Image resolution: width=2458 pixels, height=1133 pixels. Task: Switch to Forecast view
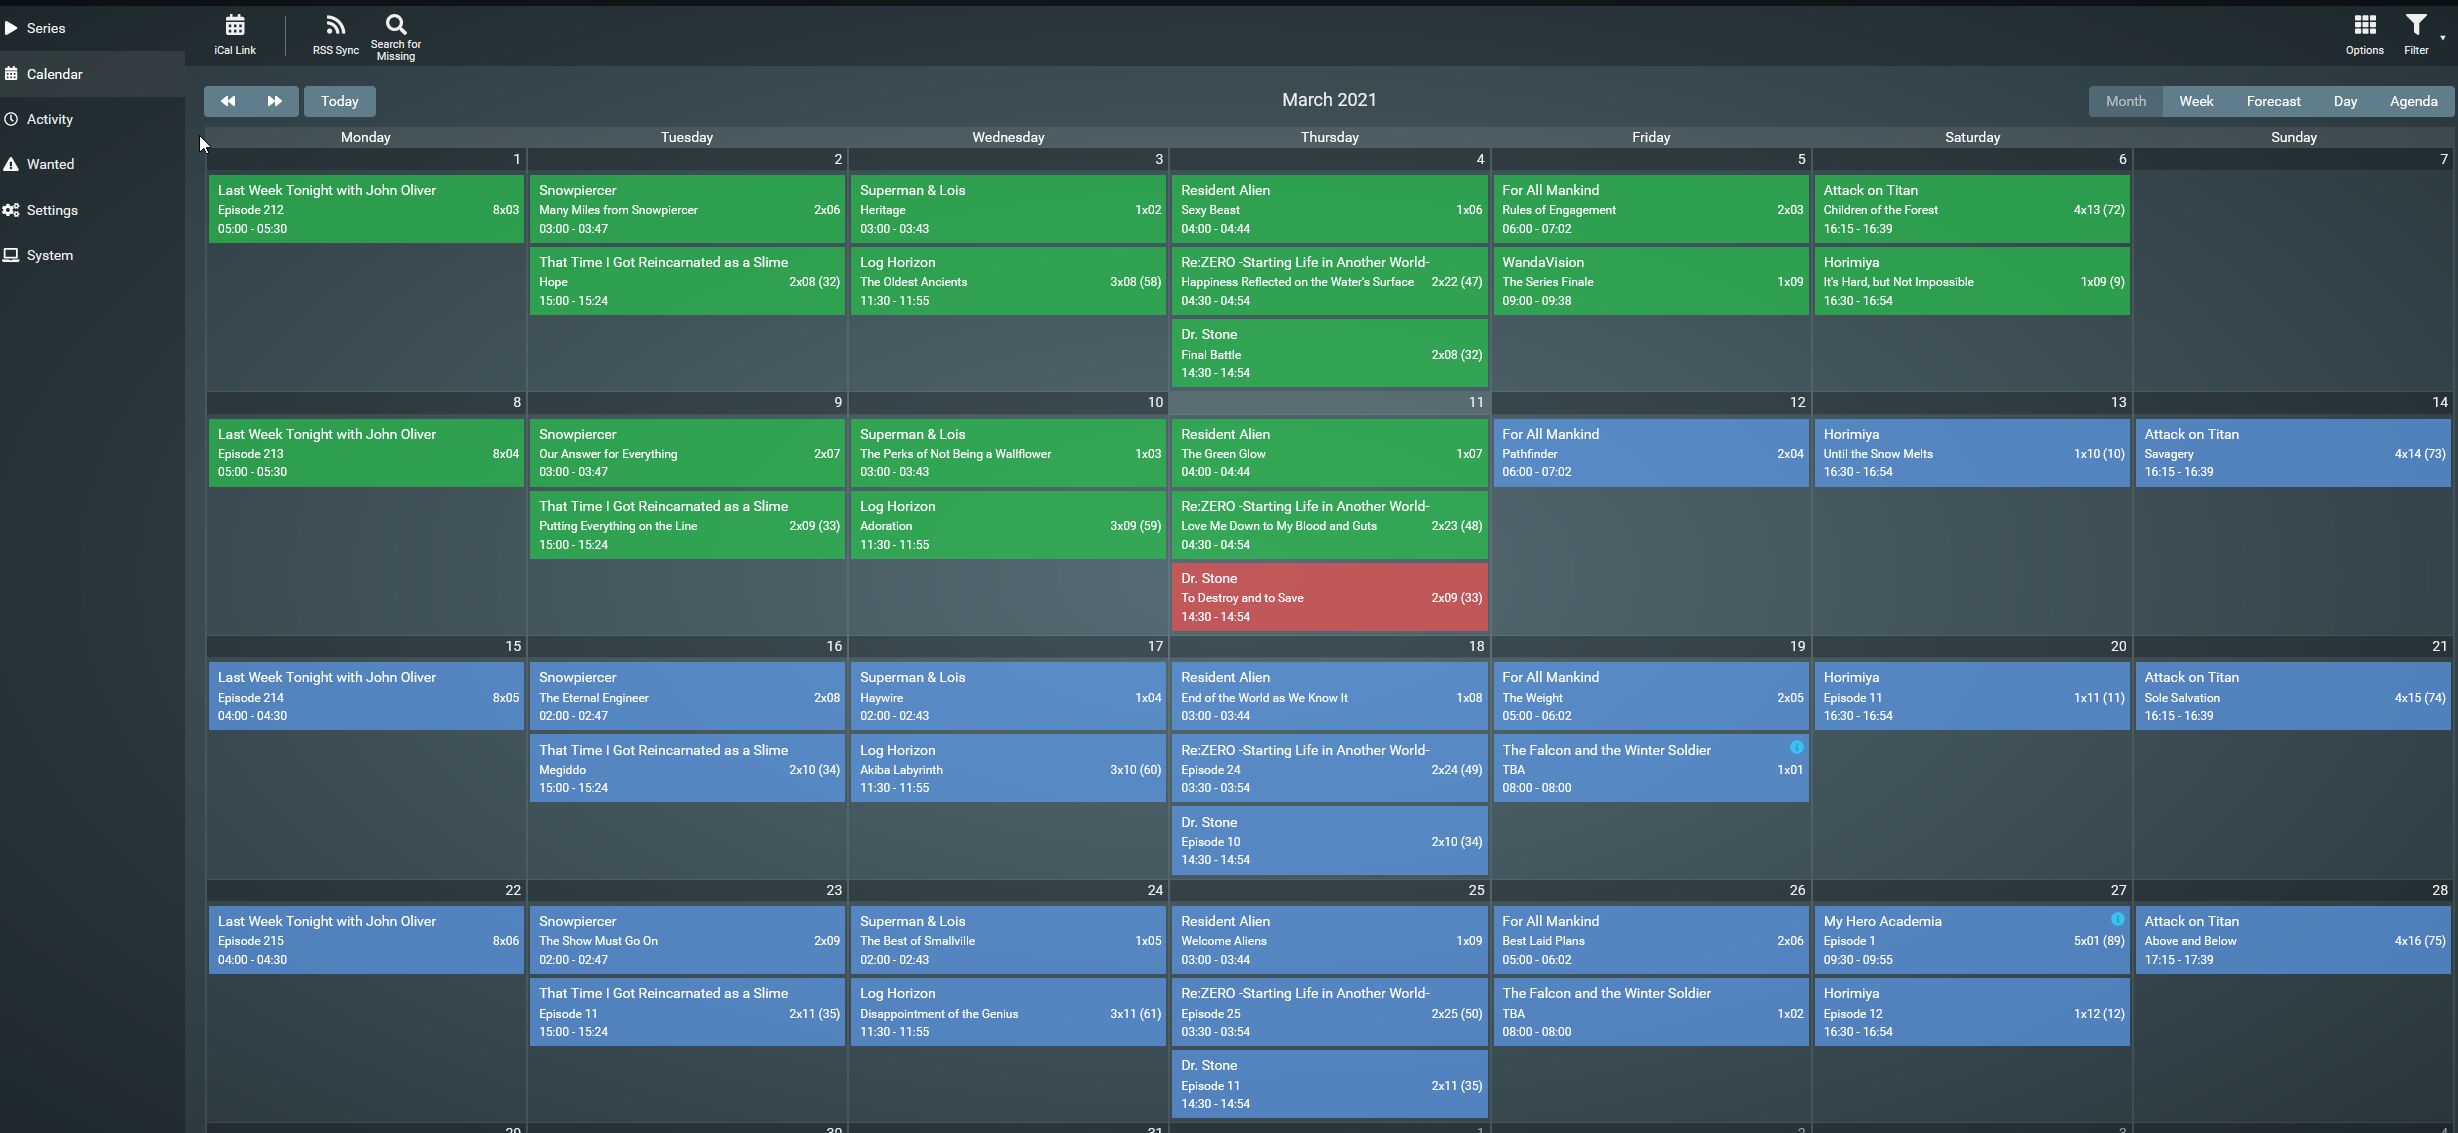click(x=2273, y=101)
